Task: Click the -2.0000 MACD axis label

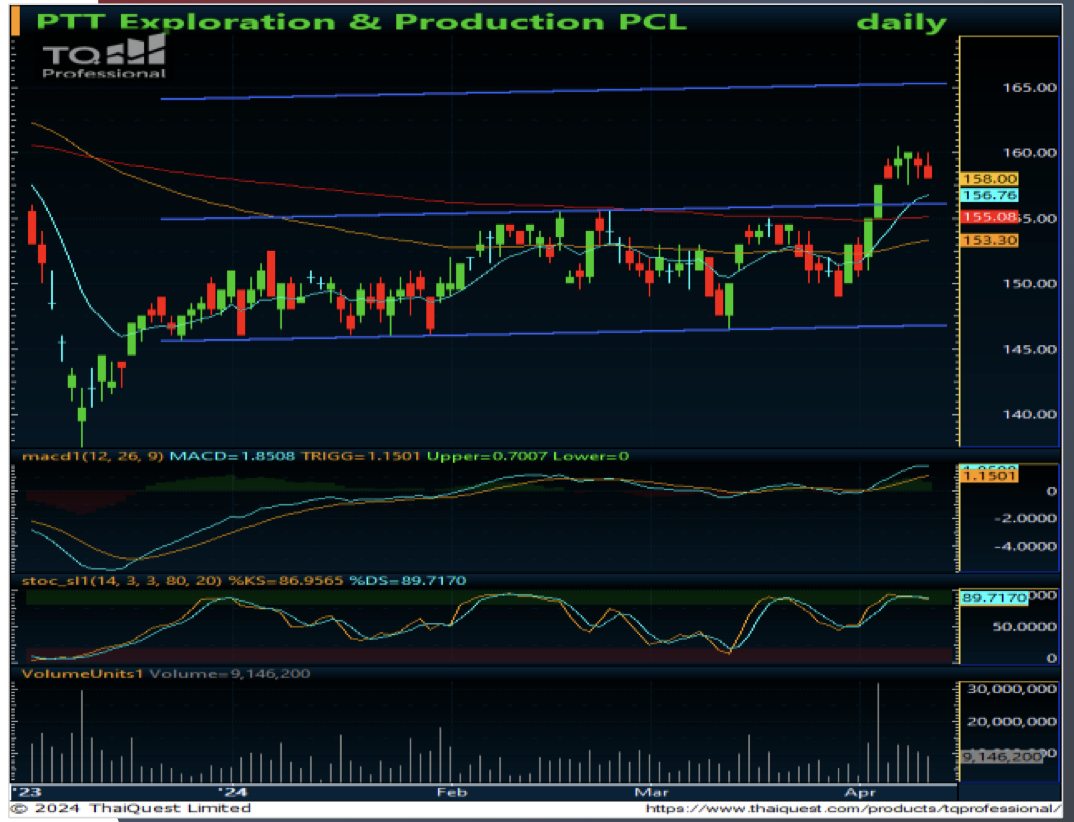Action: 1025,519
